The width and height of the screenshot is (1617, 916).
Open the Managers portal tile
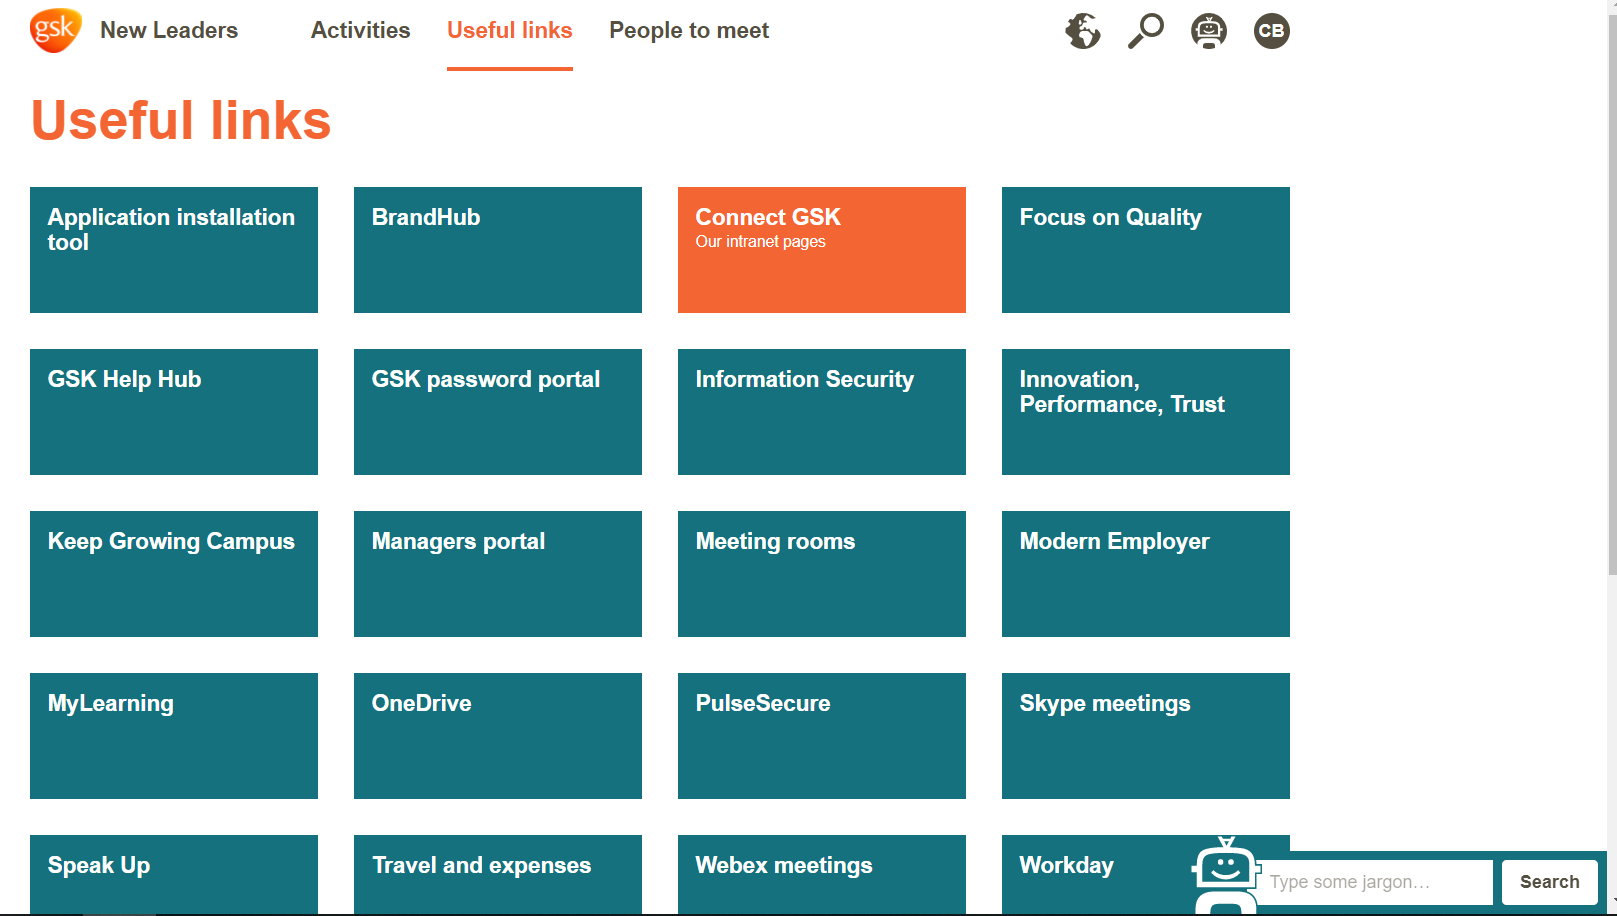coord(498,574)
